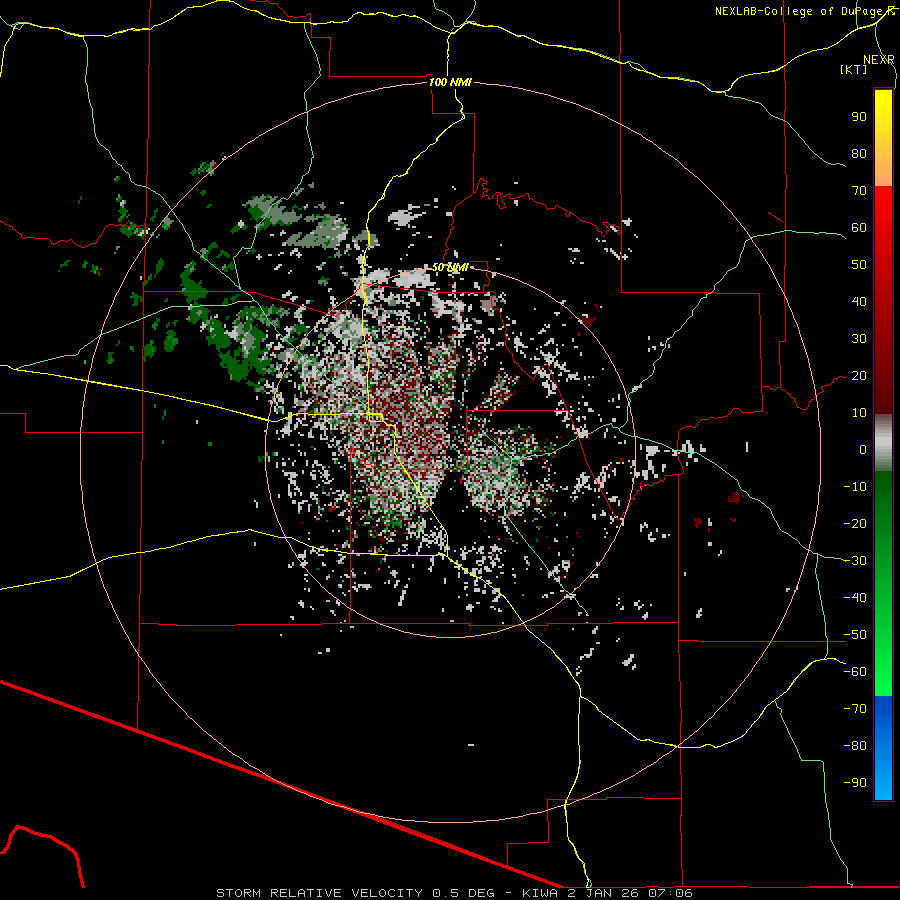
Task: Click the 30 value on velocity scale
Action: tap(859, 339)
